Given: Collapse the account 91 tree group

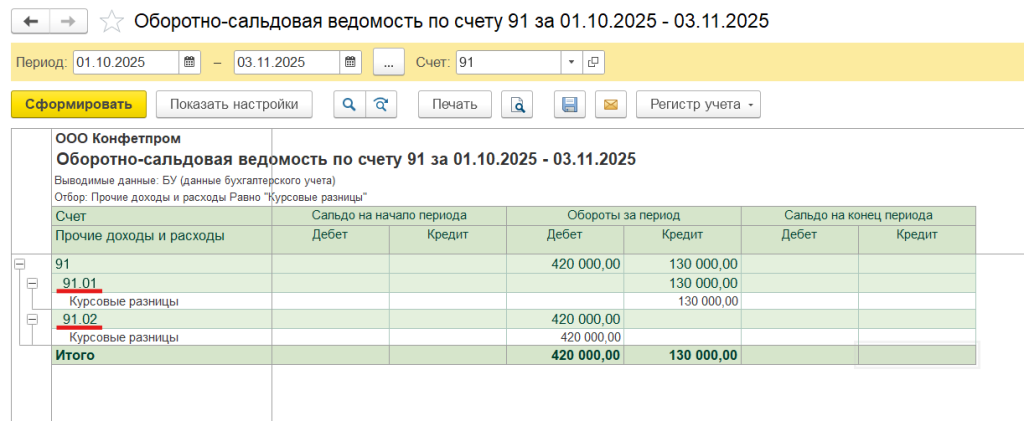Looking at the screenshot, I should (x=19, y=264).
